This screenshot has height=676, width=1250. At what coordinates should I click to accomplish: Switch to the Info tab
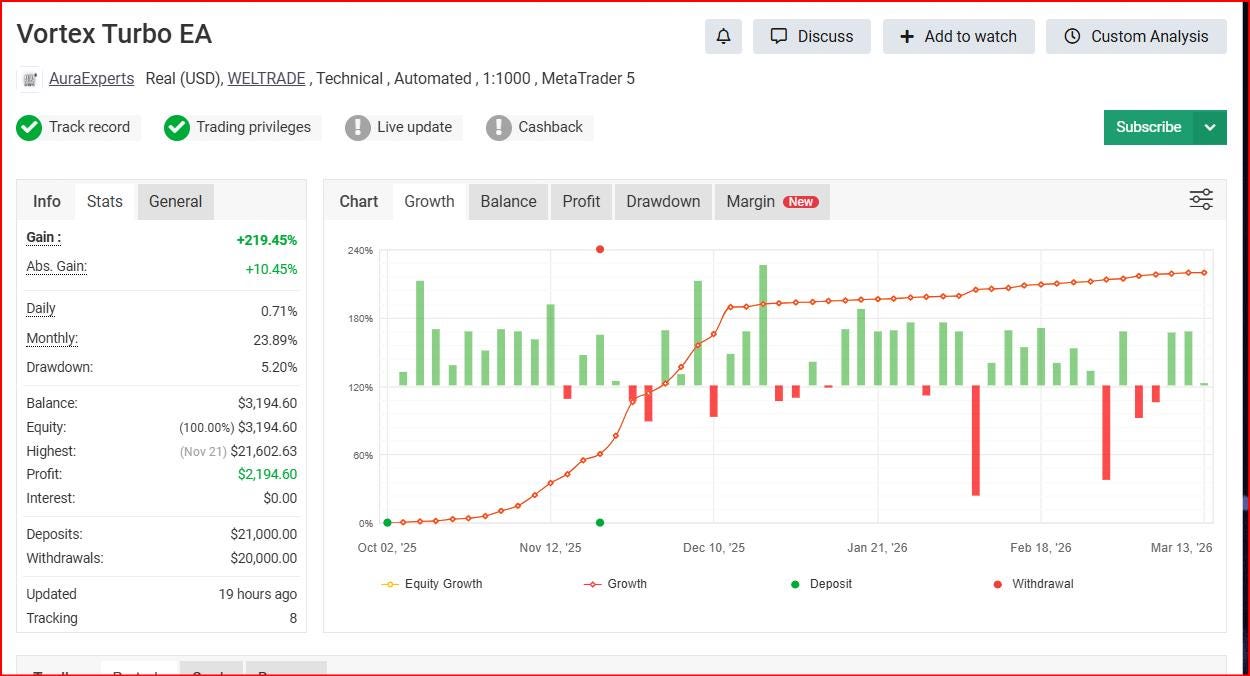(x=47, y=201)
